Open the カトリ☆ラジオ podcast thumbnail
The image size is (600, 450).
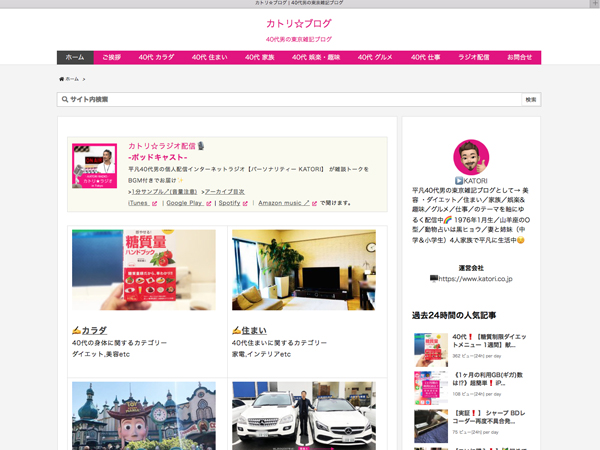pyautogui.click(x=94, y=166)
